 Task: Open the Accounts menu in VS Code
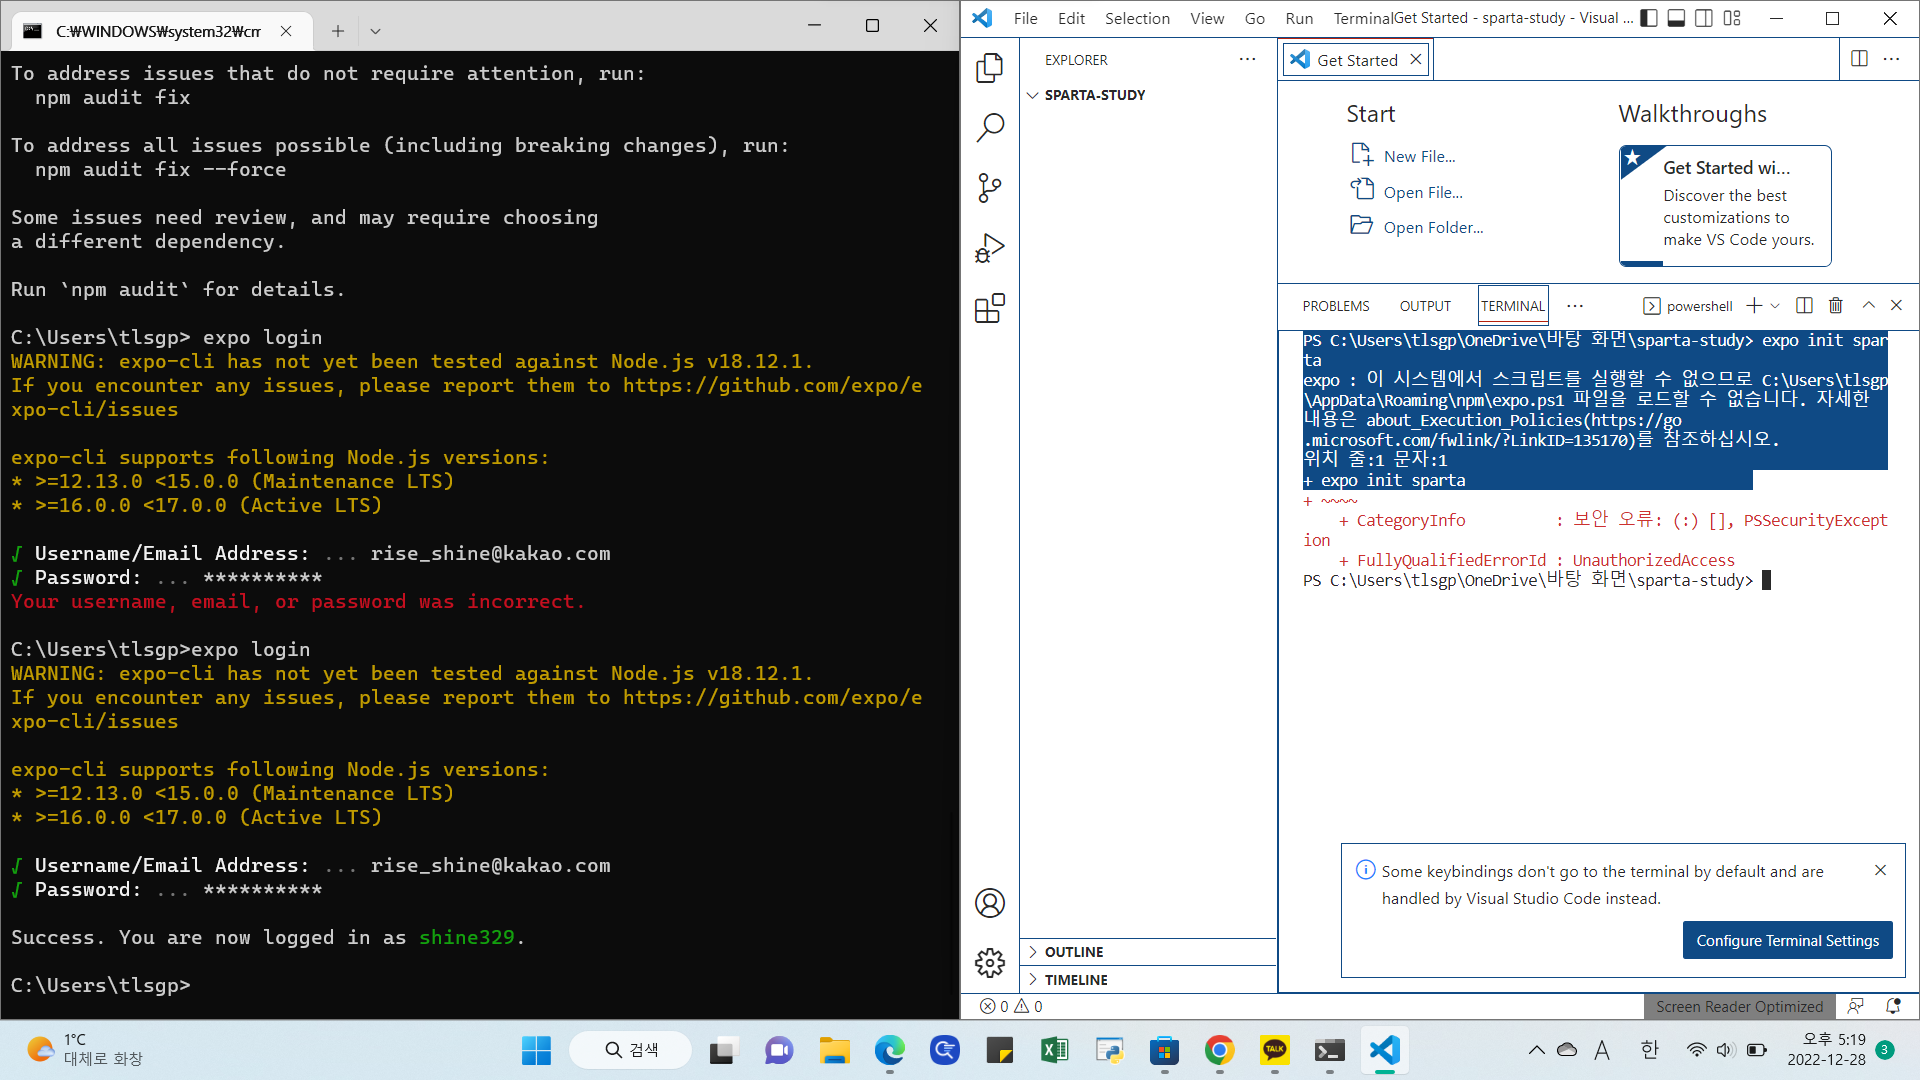(x=990, y=903)
